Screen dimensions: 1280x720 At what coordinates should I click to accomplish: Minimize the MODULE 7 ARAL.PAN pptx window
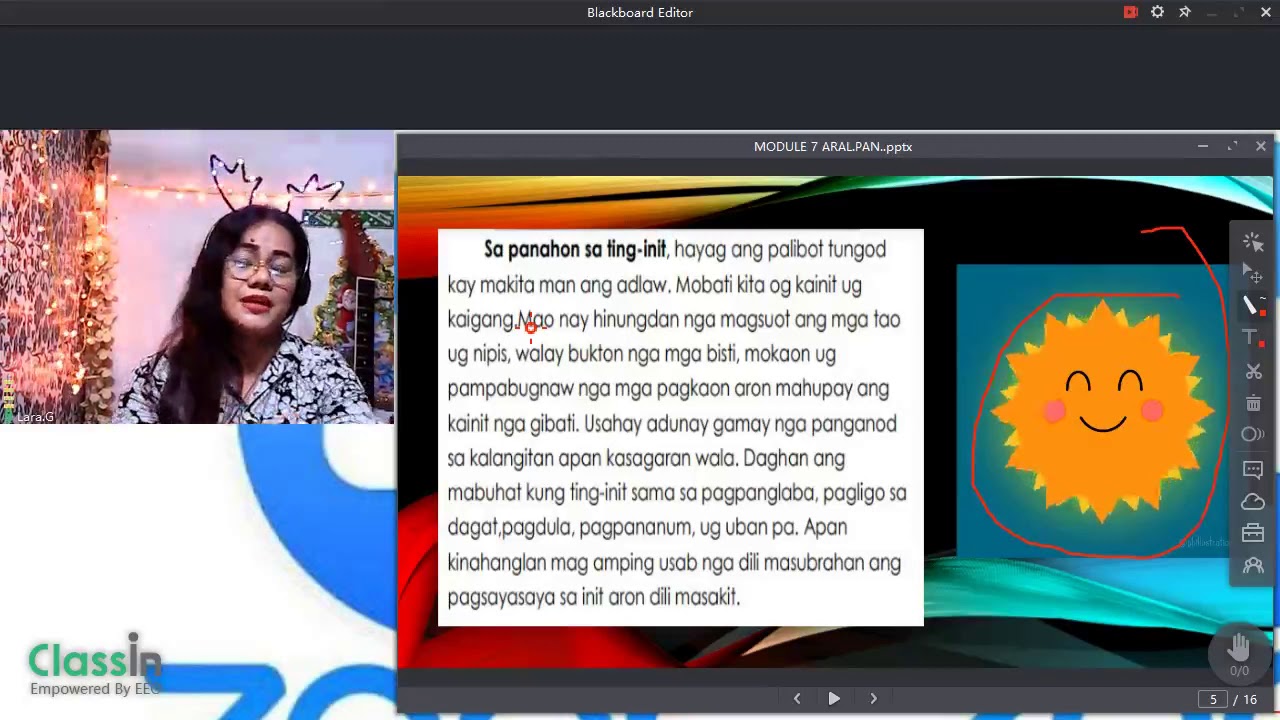pos(1203,146)
